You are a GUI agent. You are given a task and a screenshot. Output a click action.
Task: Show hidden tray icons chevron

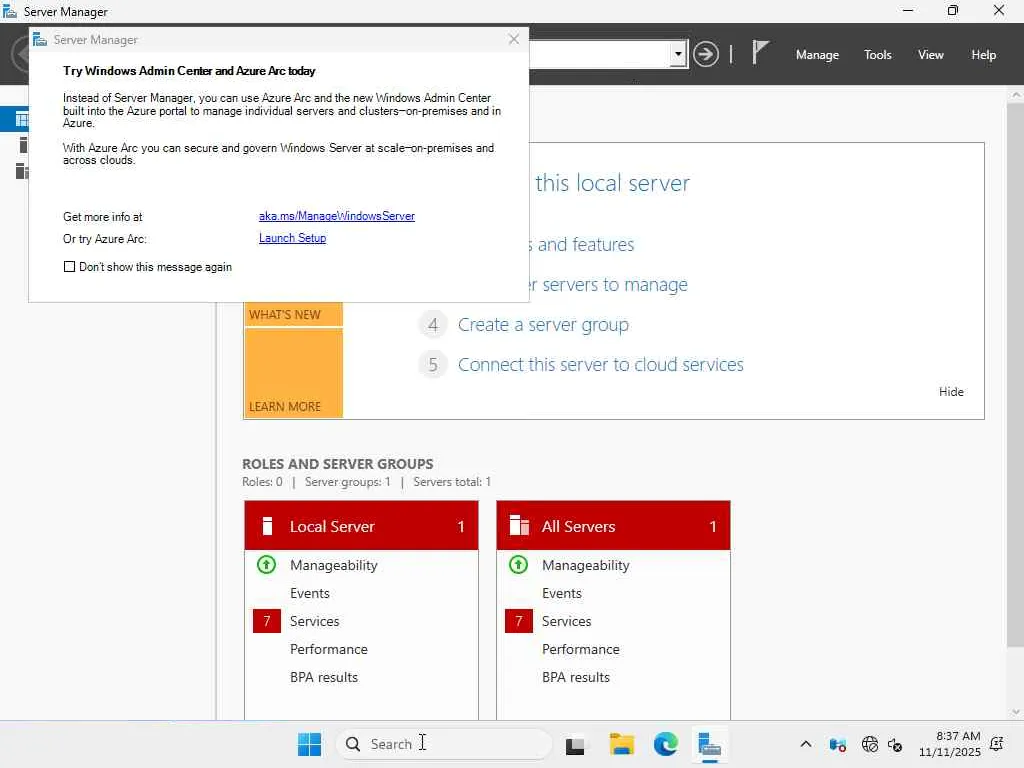[806, 744]
